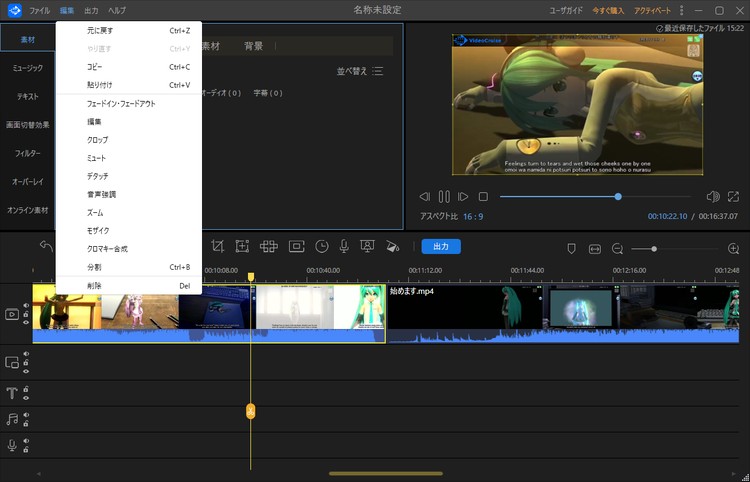Stop playback with the square button
The image size is (750, 482).
pyautogui.click(x=483, y=197)
